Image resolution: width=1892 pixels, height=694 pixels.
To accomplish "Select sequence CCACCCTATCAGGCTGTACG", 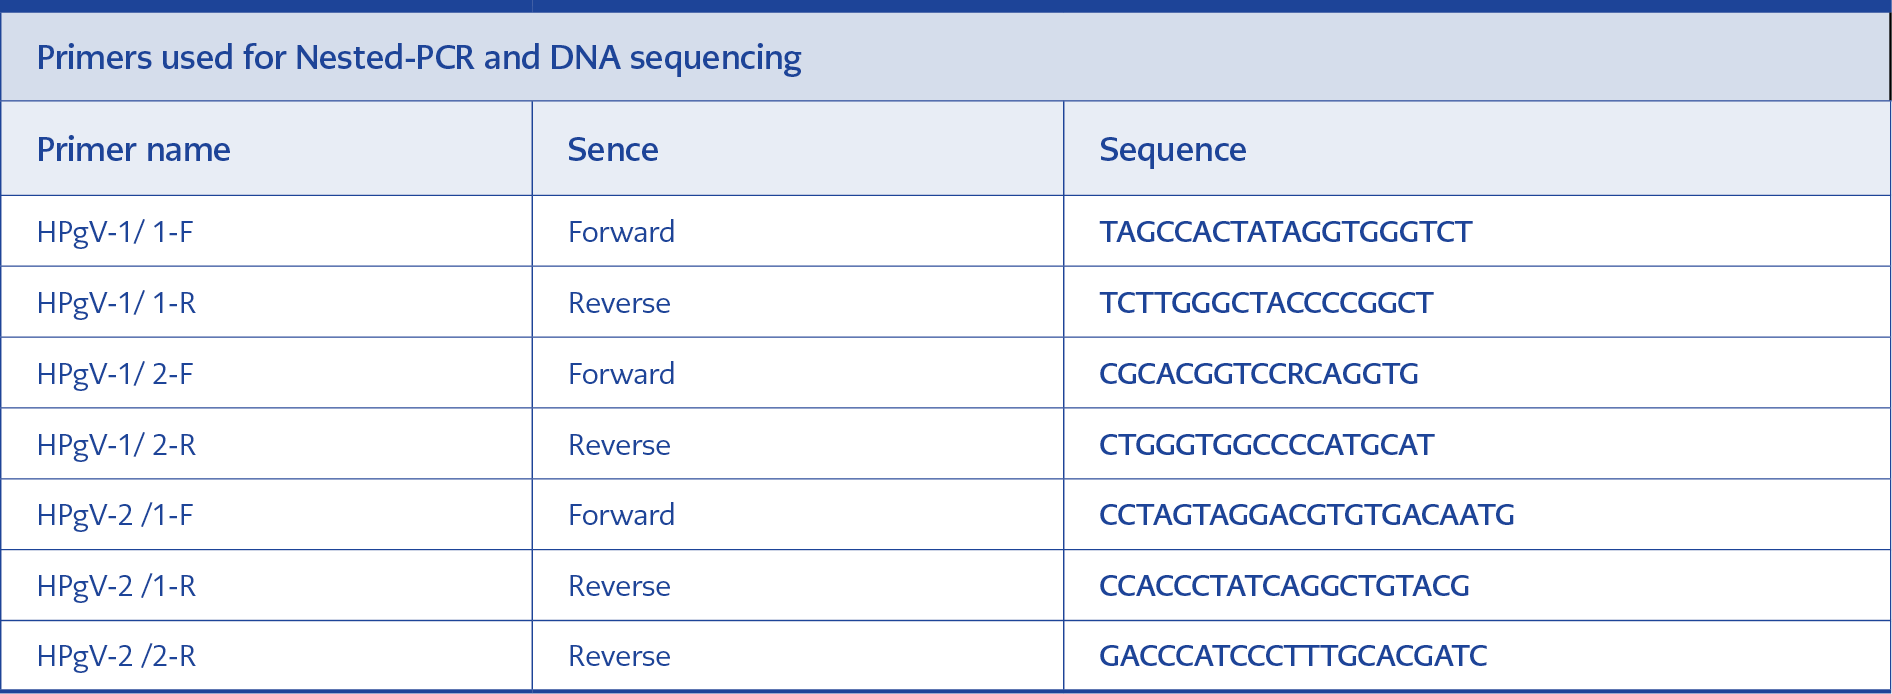I will pyautogui.click(x=1284, y=586).
